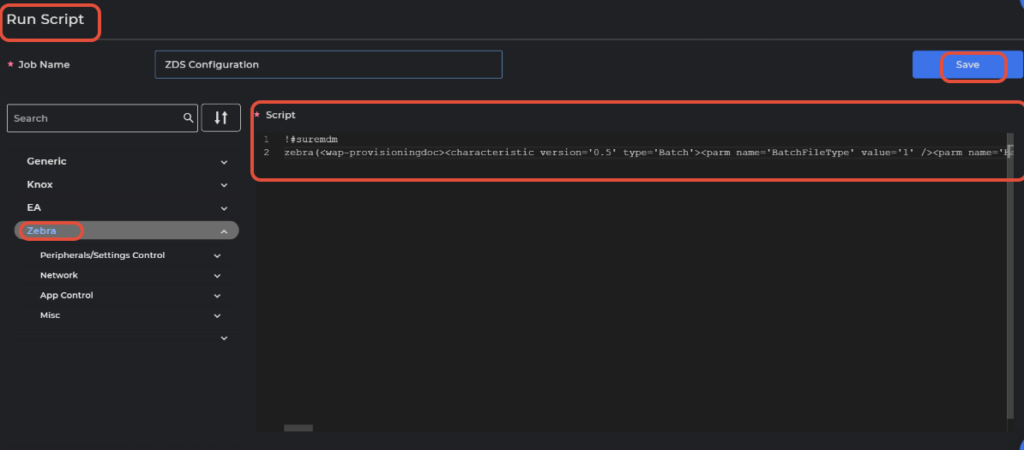
Task: Click the sort arrows button beside search
Action: point(220,118)
